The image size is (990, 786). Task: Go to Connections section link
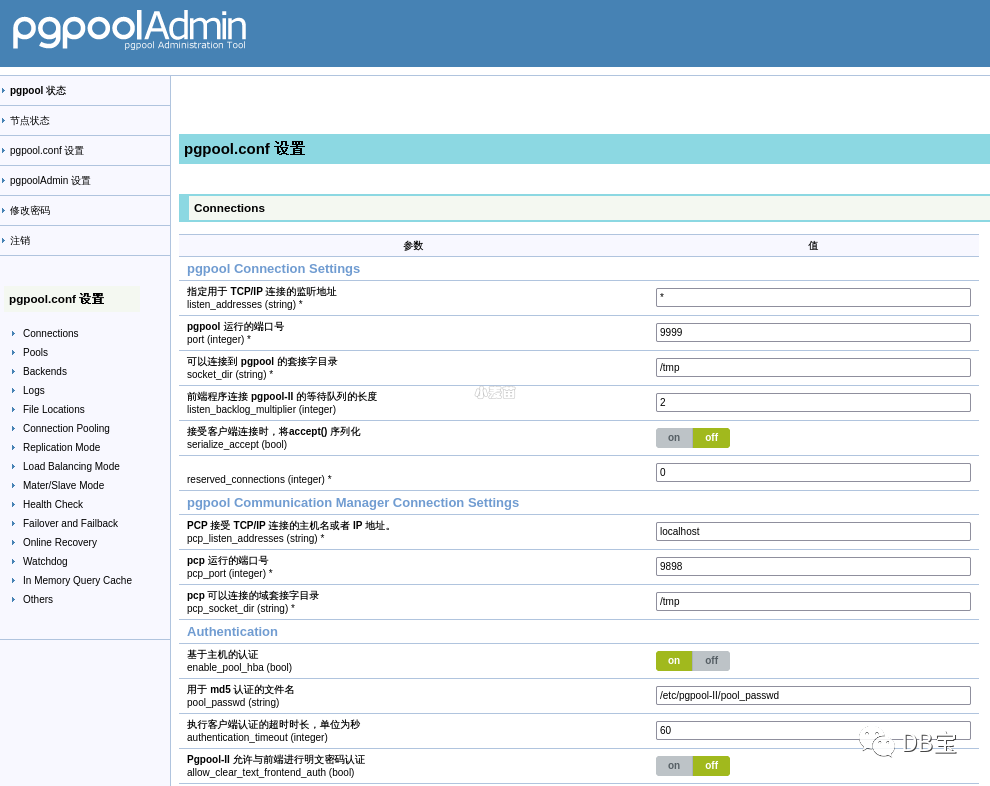[x=51, y=333]
